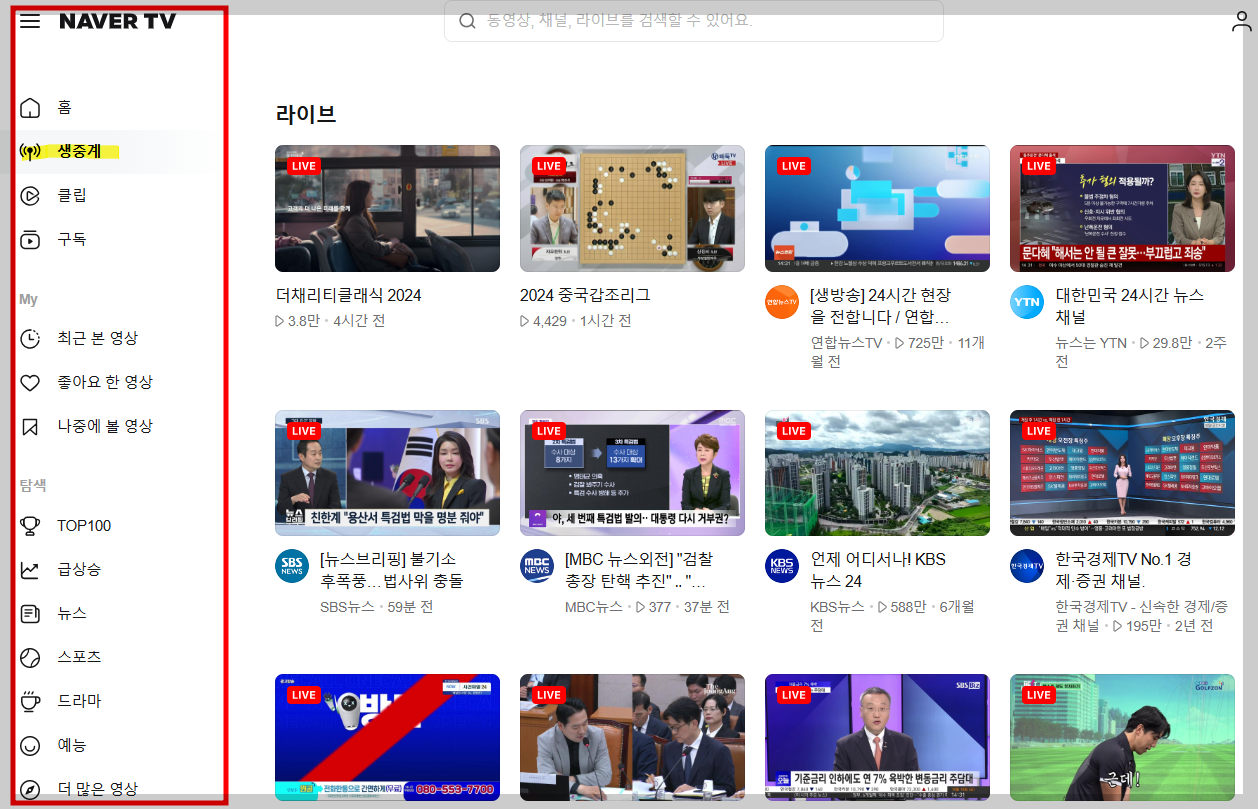Click the 뉴스는 YTN channel name
The height and width of the screenshot is (809, 1258).
click(1091, 342)
